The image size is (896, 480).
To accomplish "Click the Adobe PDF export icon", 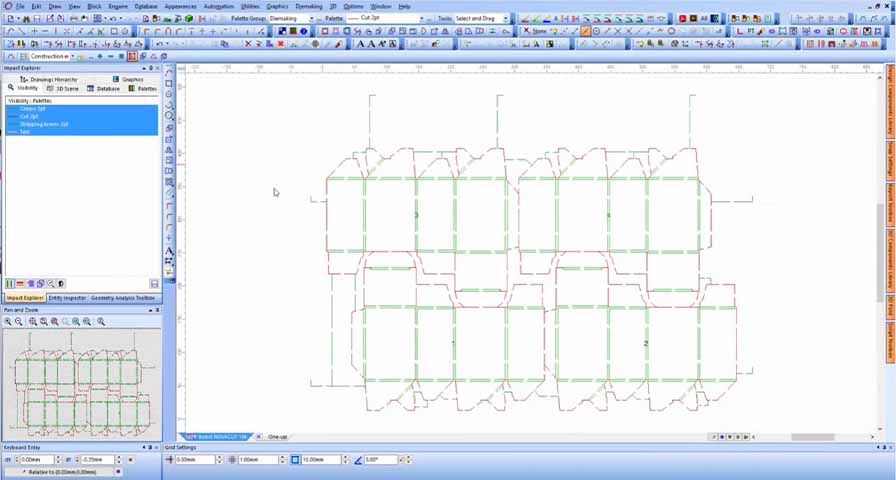I will (x=682, y=18).
